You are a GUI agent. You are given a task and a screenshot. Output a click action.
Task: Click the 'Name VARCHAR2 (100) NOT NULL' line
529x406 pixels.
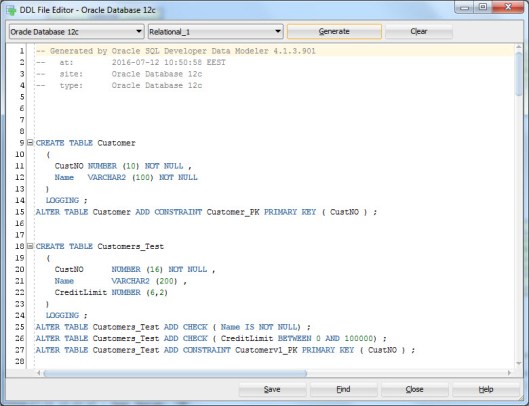pos(126,177)
